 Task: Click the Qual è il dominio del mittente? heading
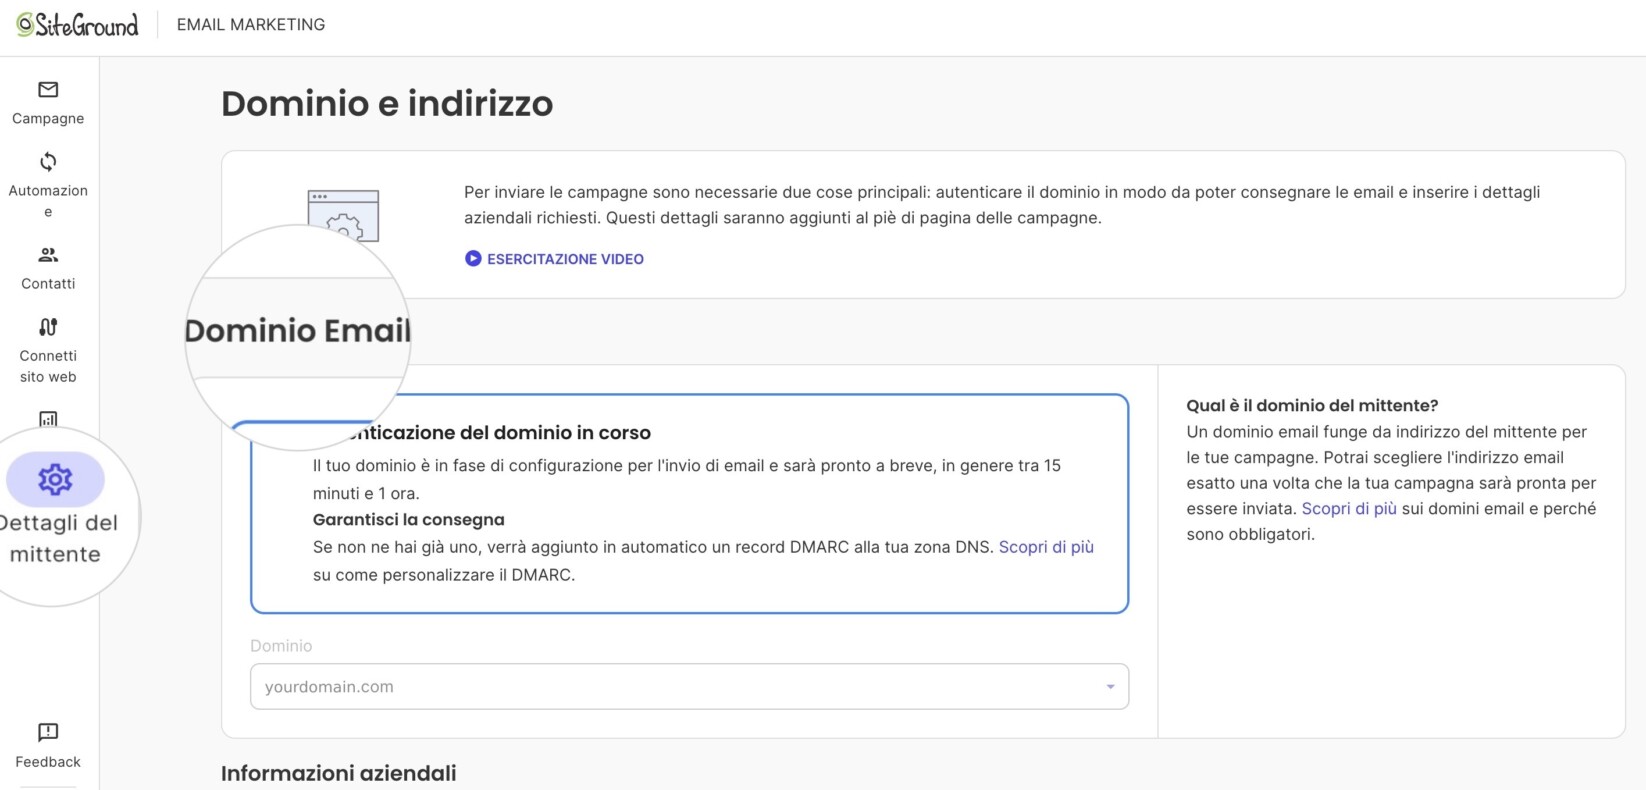point(1312,406)
